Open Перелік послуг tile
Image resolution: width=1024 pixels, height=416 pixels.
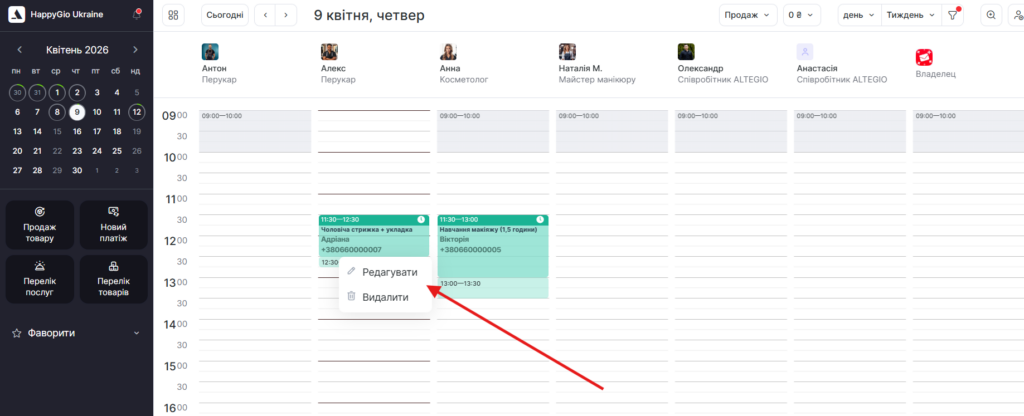click(x=39, y=278)
